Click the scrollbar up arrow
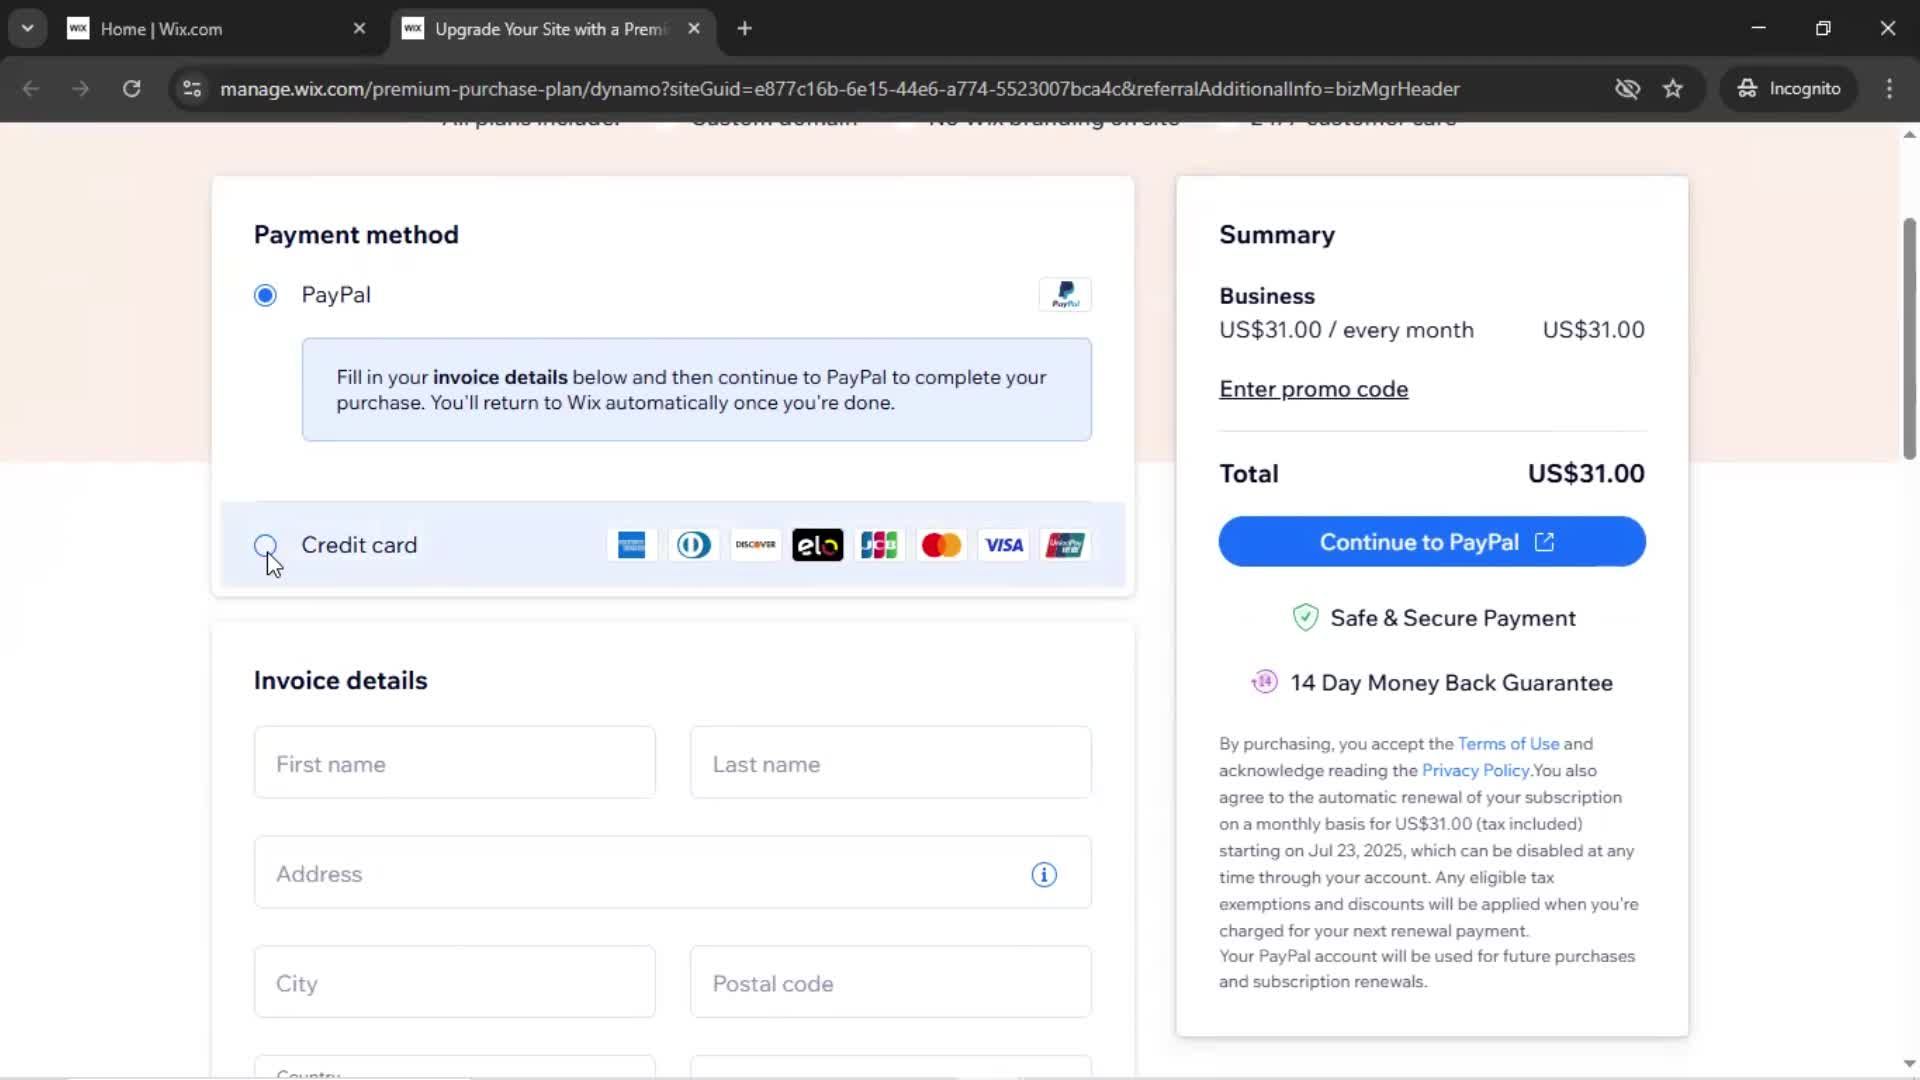The width and height of the screenshot is (1920, 1080). tap(1909, 135)
